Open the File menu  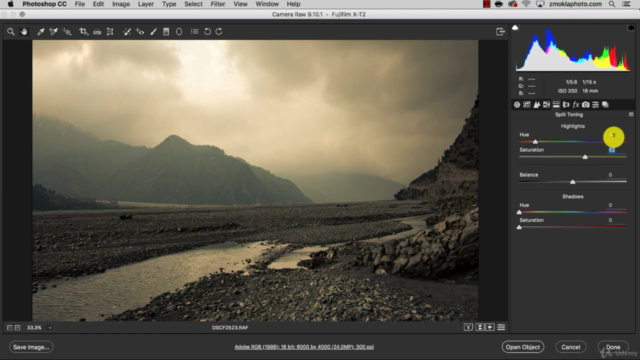click(x=80, y=4)
